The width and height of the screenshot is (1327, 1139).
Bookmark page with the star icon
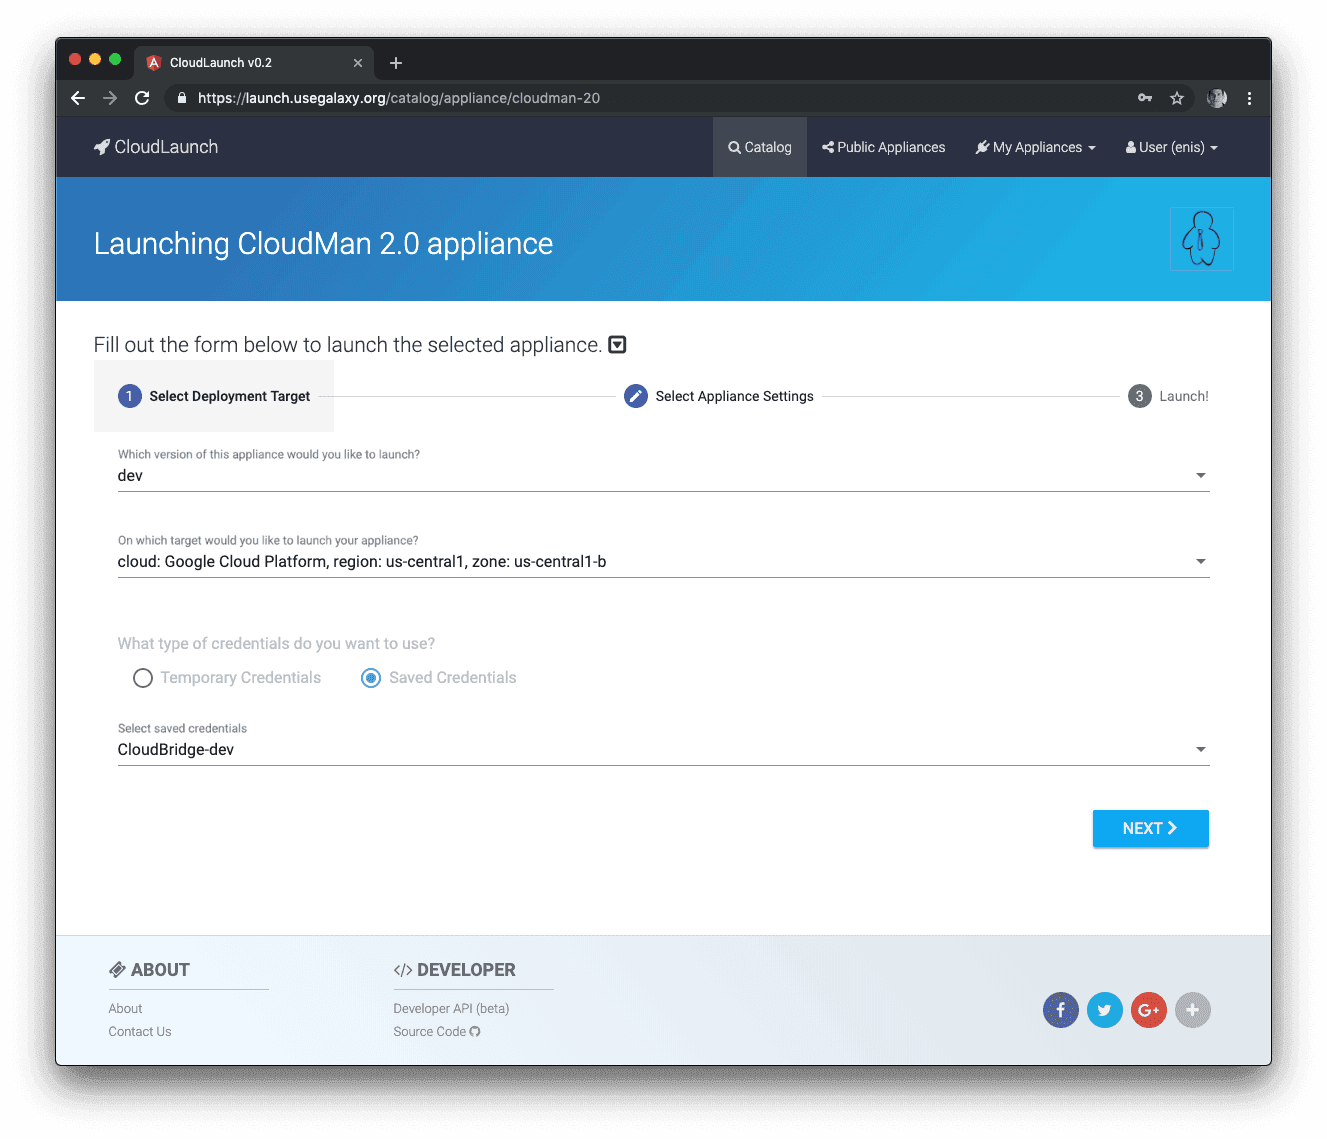pyautogui.click(x=1177, y=98)
